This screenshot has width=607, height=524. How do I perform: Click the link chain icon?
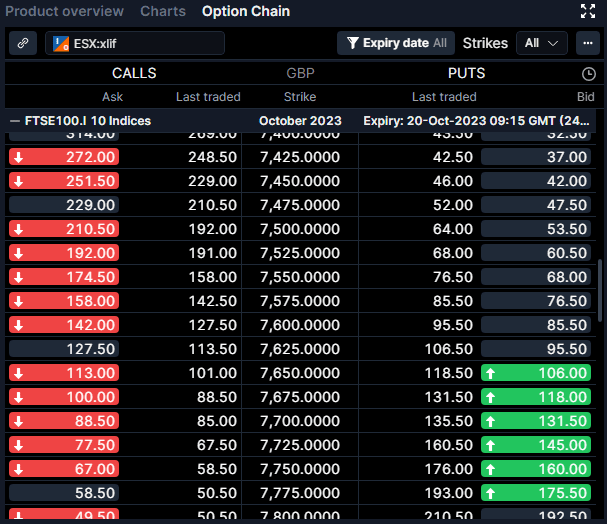tap(23, 43)
